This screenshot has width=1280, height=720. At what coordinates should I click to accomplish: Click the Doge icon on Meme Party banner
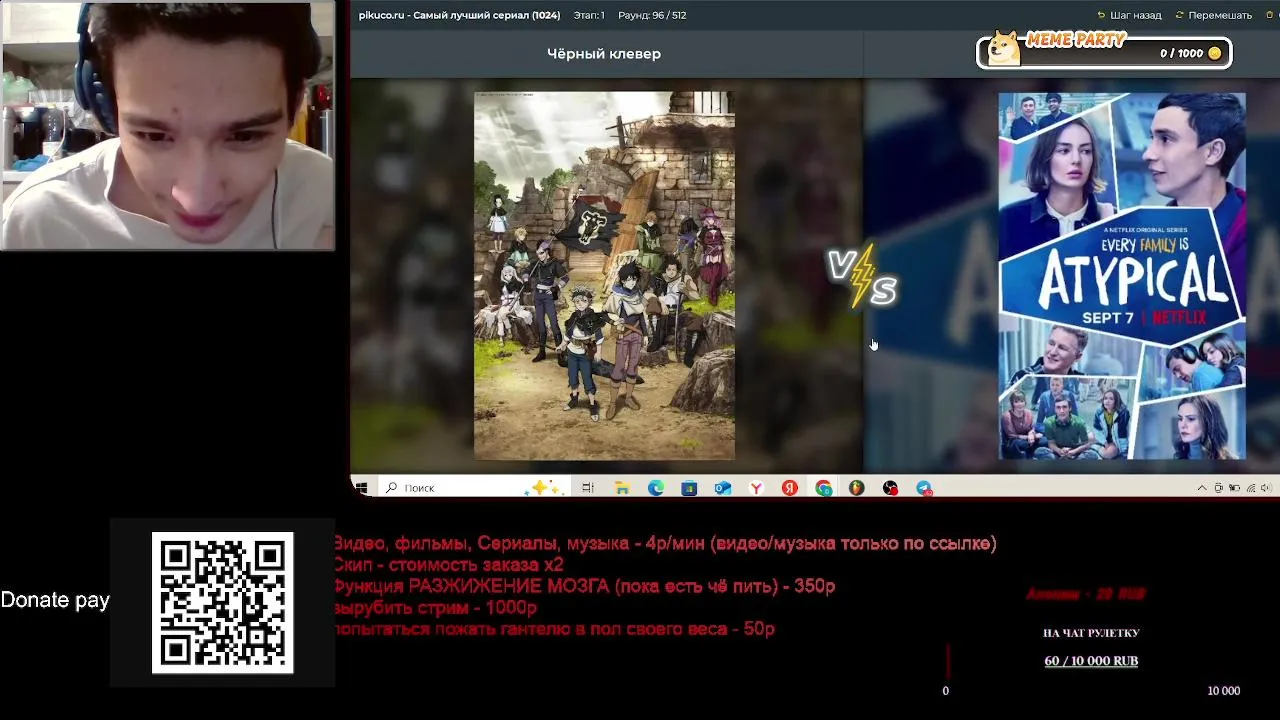(1004, 48)
